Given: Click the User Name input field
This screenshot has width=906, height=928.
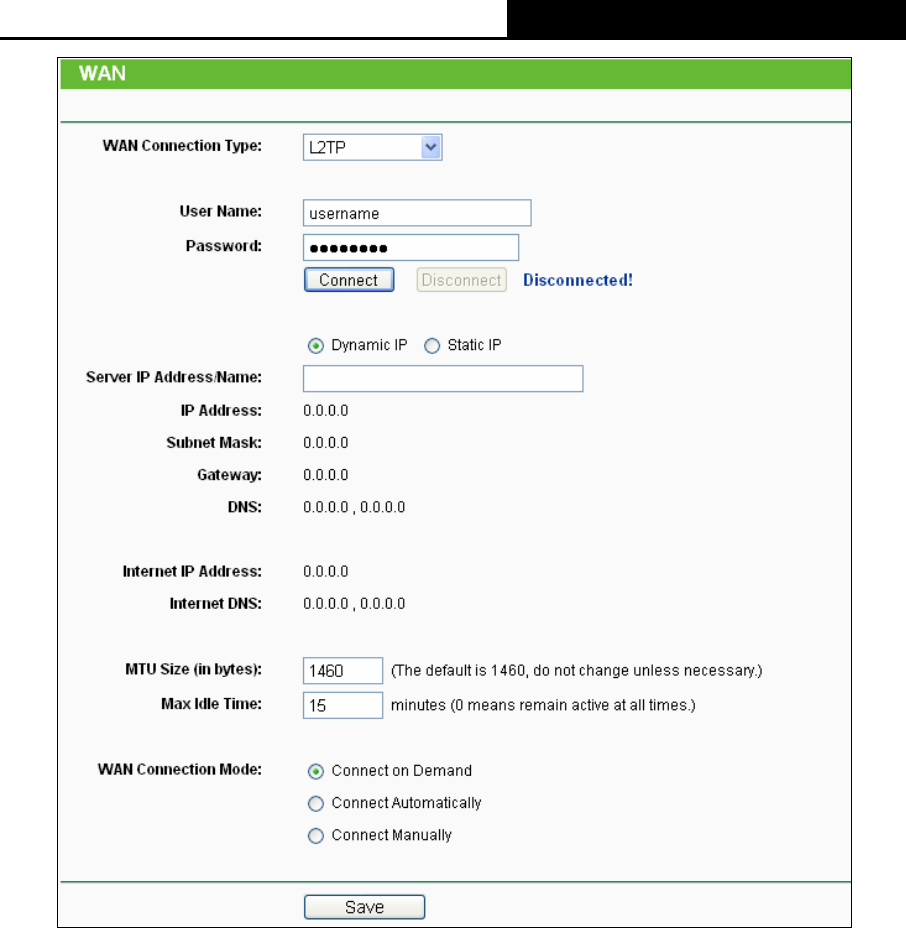Looking at the screenshot, I should click(417, 213).
